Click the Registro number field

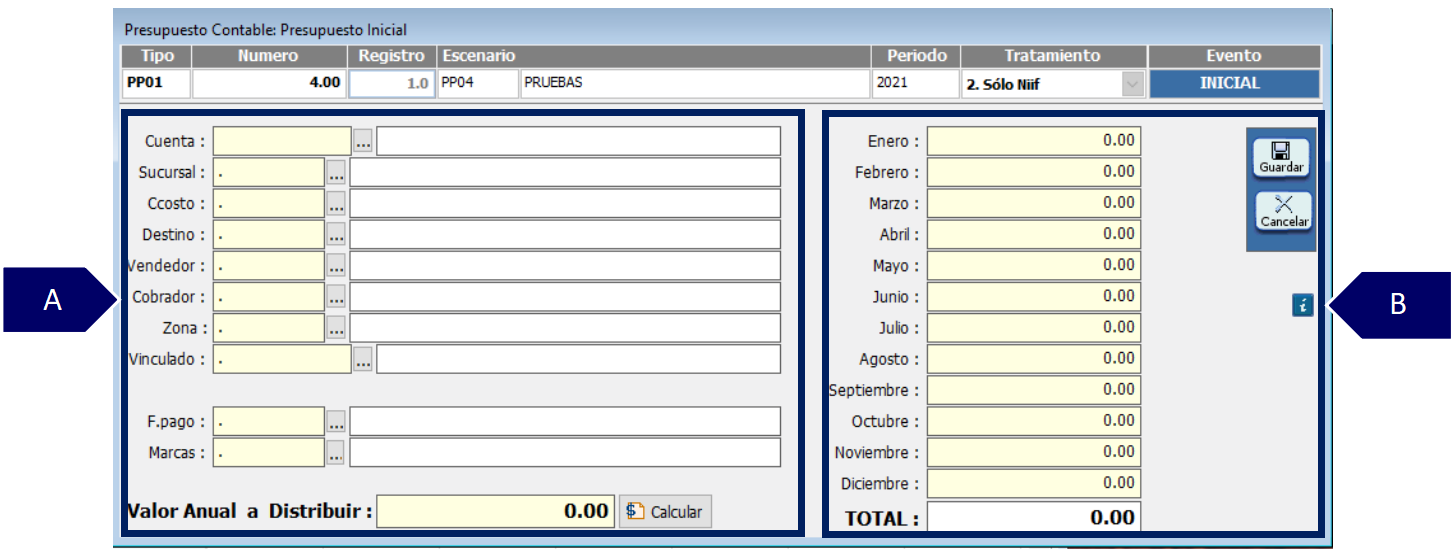tap(392, 84)
